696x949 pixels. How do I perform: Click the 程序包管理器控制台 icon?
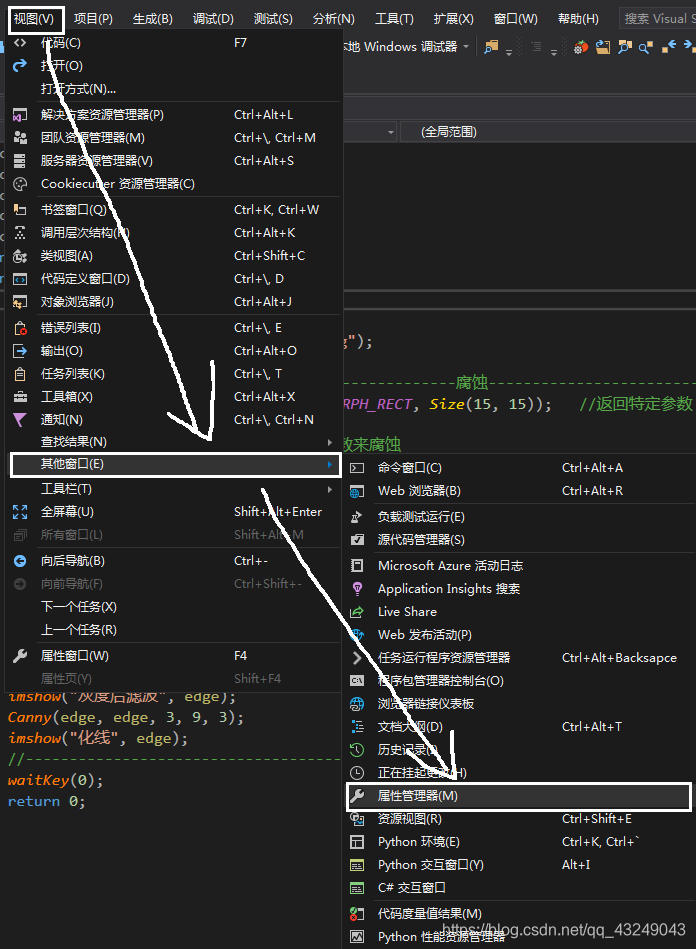point(357,680)
